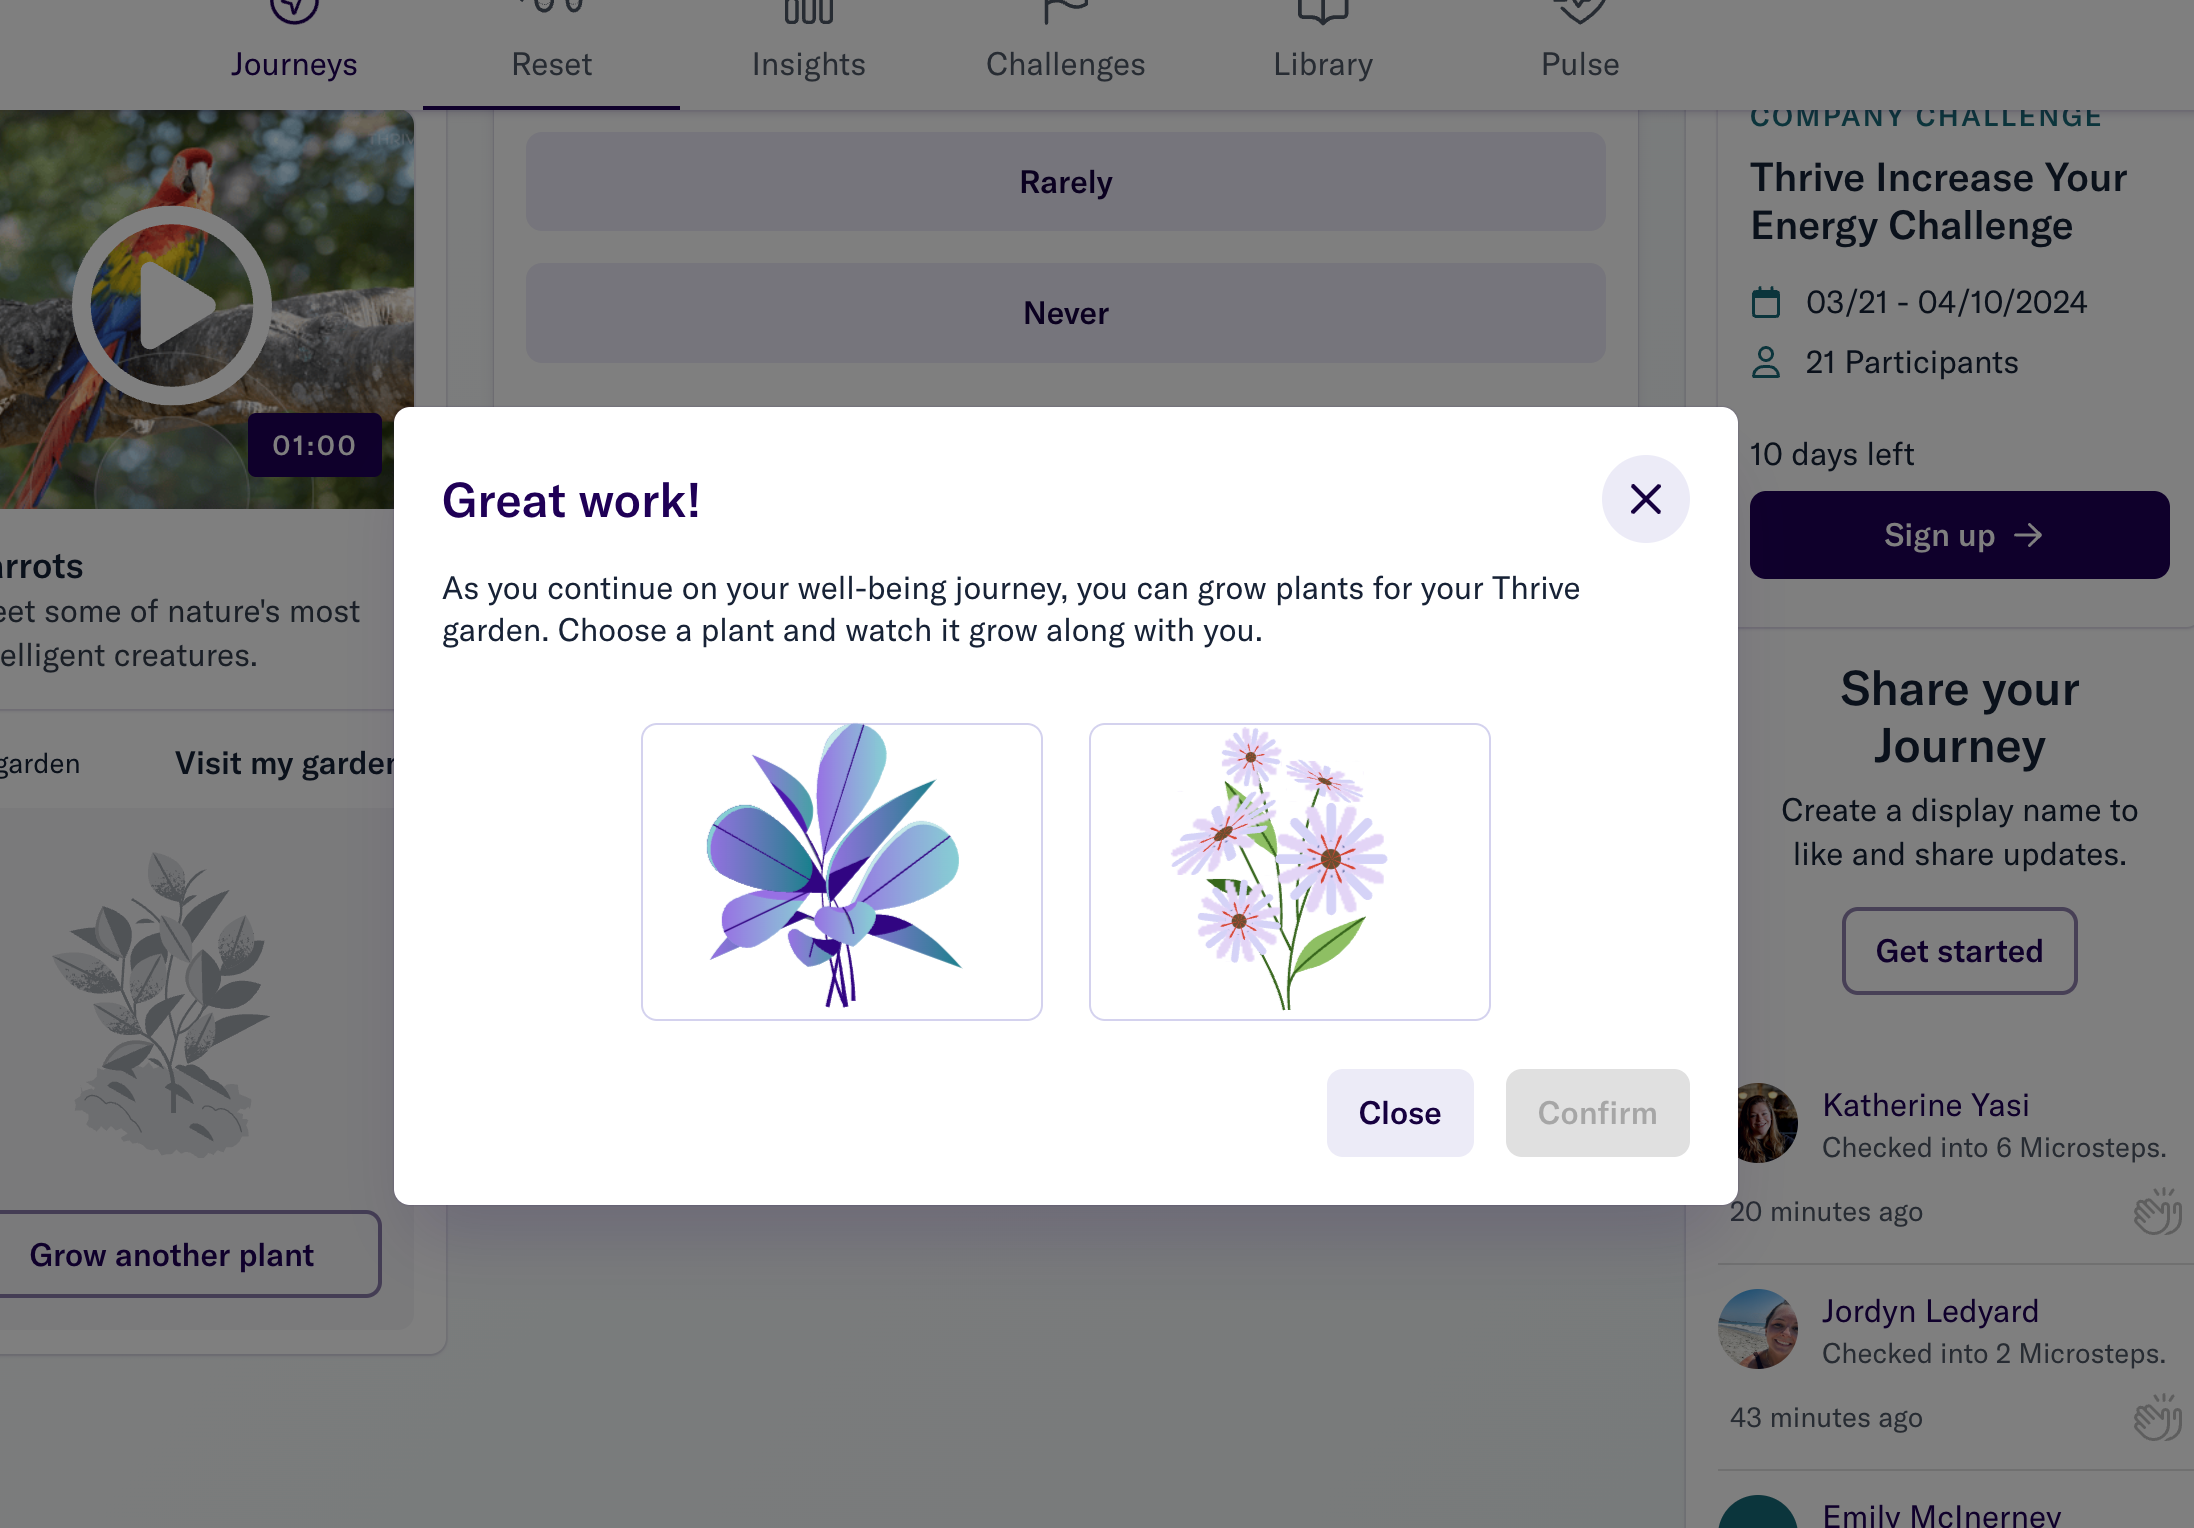Select the Rarely answer option

1065,182
